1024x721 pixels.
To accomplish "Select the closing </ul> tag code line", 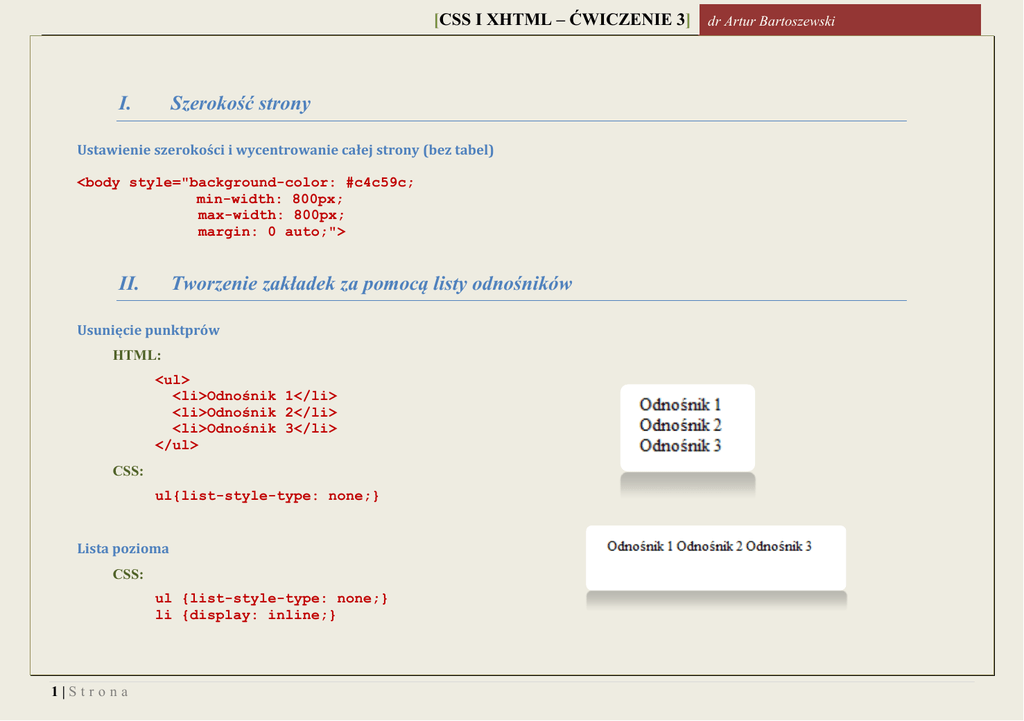I will point(176,445).
